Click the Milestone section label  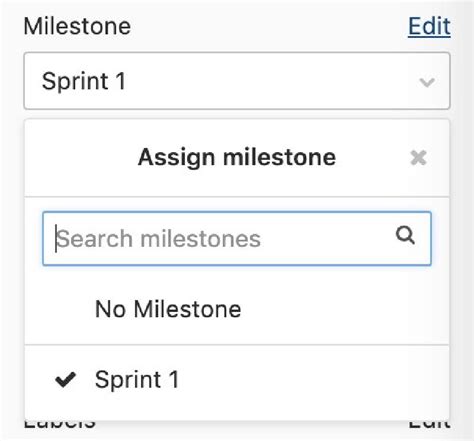pyautogui.click(x=77, y=26)
